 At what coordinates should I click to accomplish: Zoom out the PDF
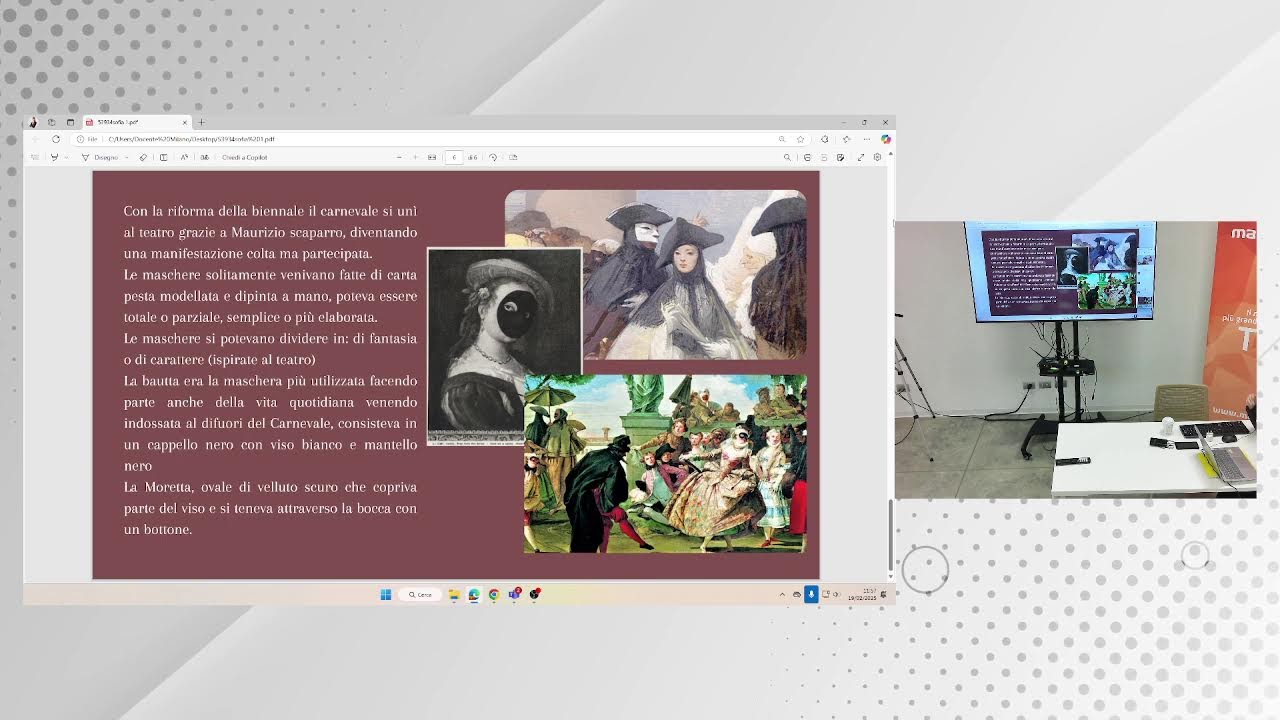click(399, 157)
